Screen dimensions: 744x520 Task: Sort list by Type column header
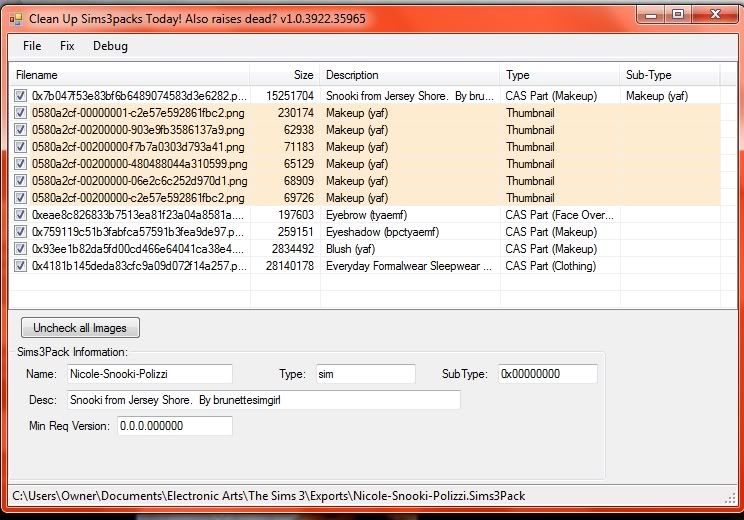[x=560, y=75]
